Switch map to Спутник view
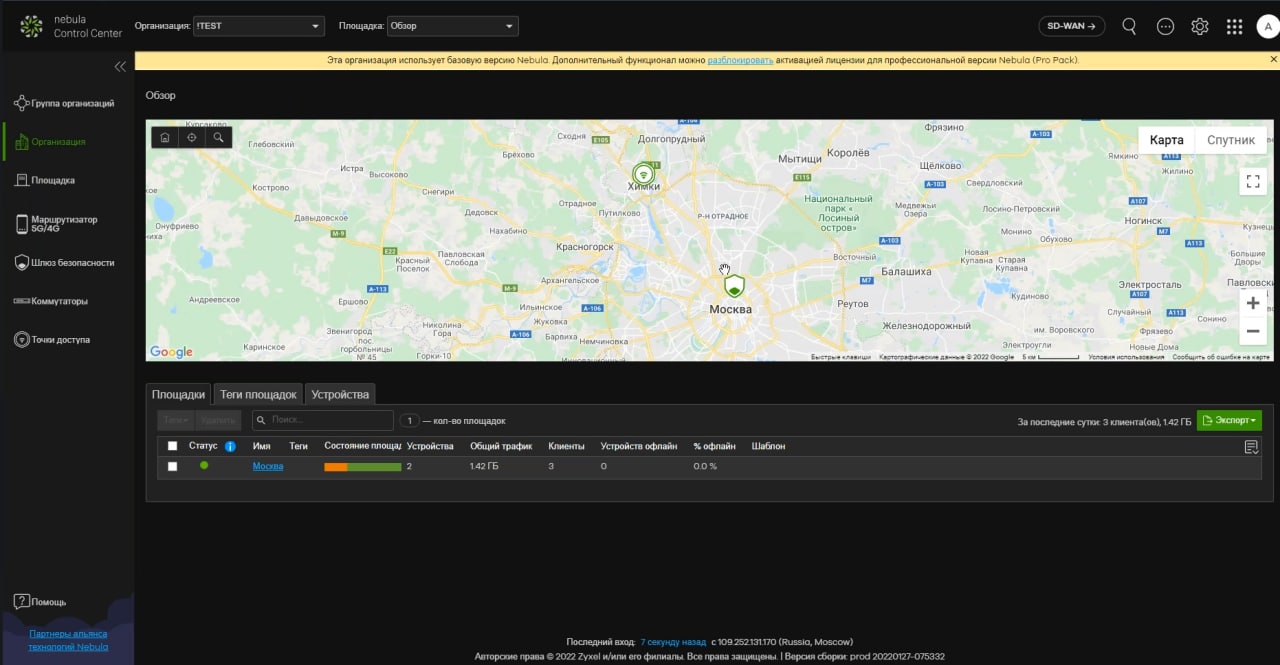The height and width of the screenshot is (665, 1280). pyautogui.click(x=1231, y=140)
